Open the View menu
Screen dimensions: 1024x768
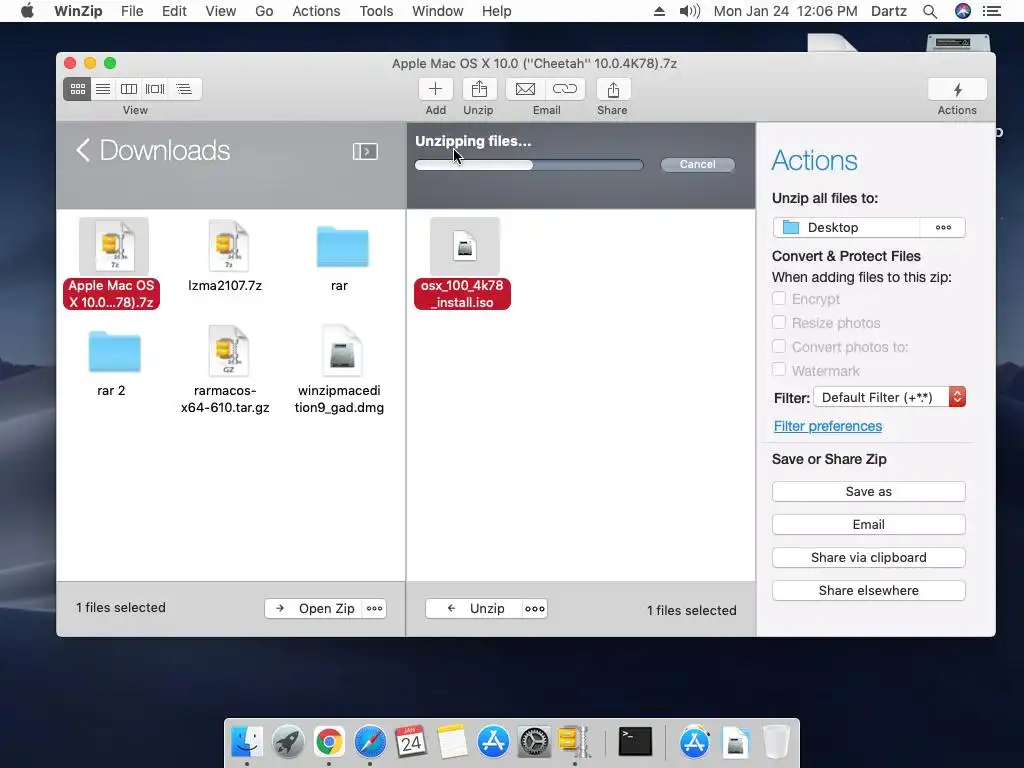(221, 11)
